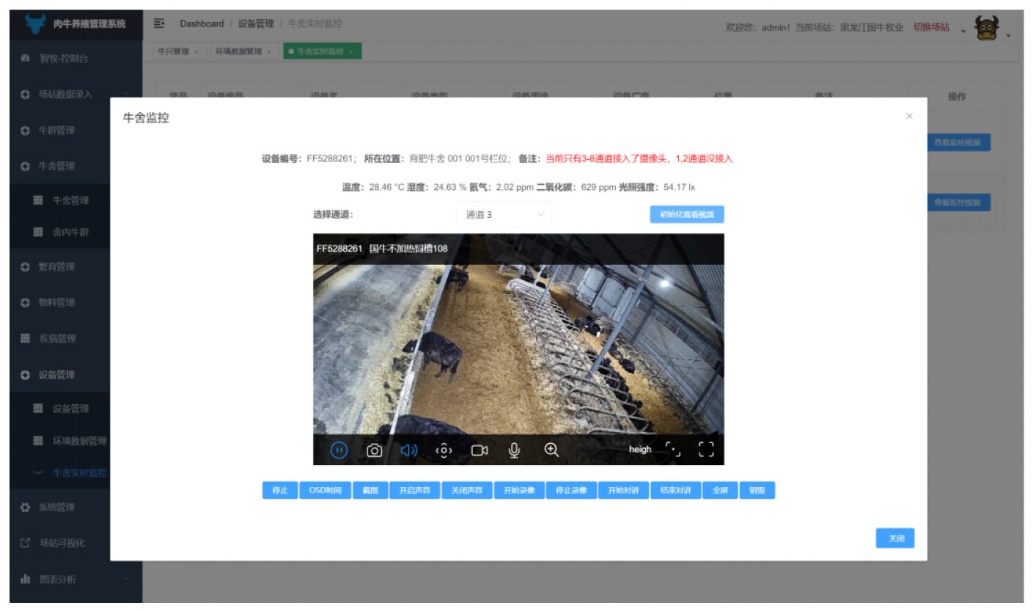This screenshot has width=1036, height=611.
Task: Click the video record camcorder icon
Action: point(479,450)
